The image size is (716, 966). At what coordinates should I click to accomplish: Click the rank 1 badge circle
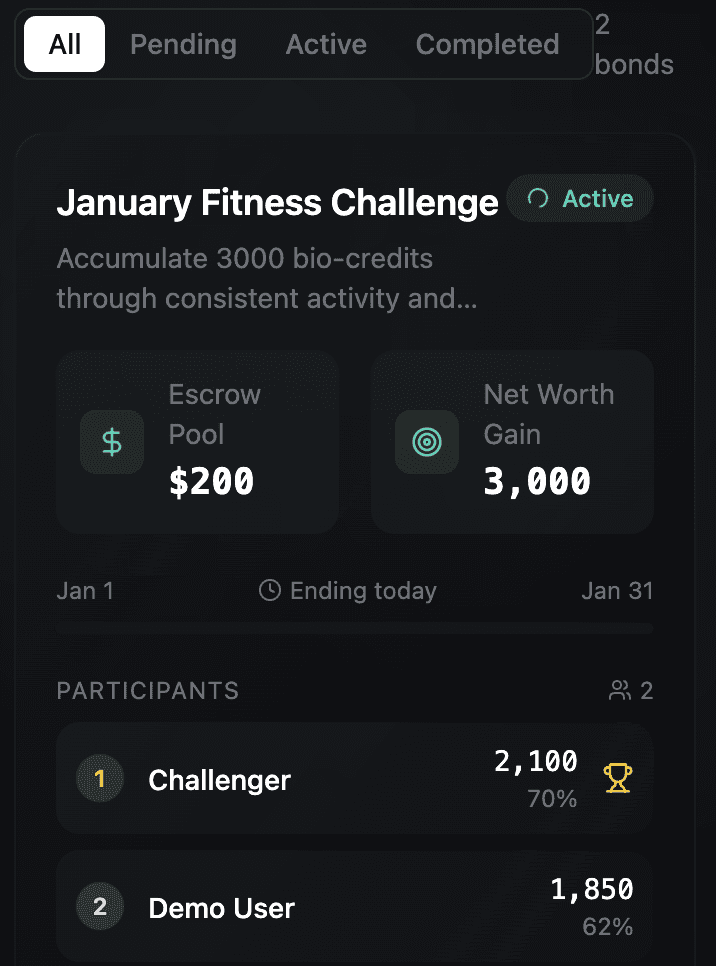point(100,779)
